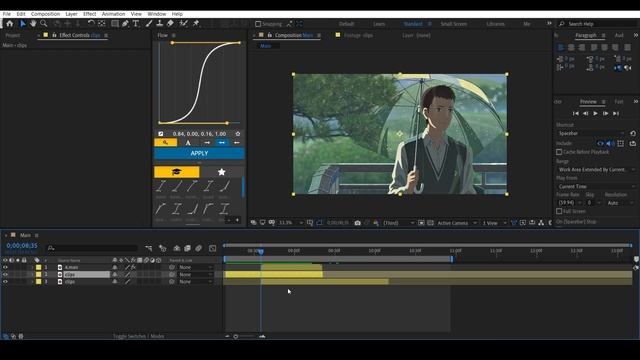Open the viewer magnification 33.3% dropdown

[291, 223]
